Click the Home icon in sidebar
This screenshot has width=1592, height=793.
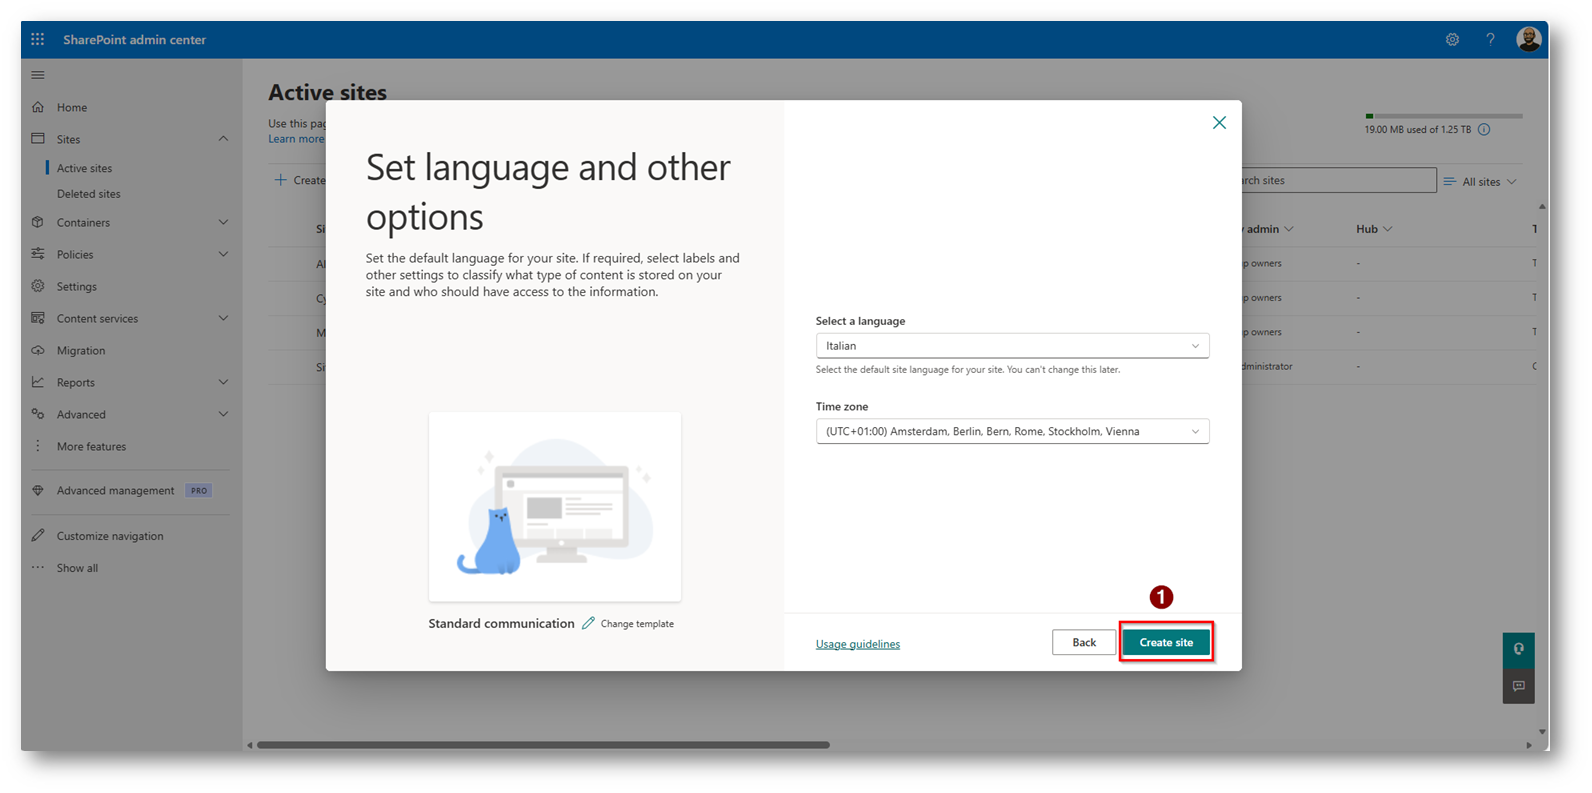point(38,107)
